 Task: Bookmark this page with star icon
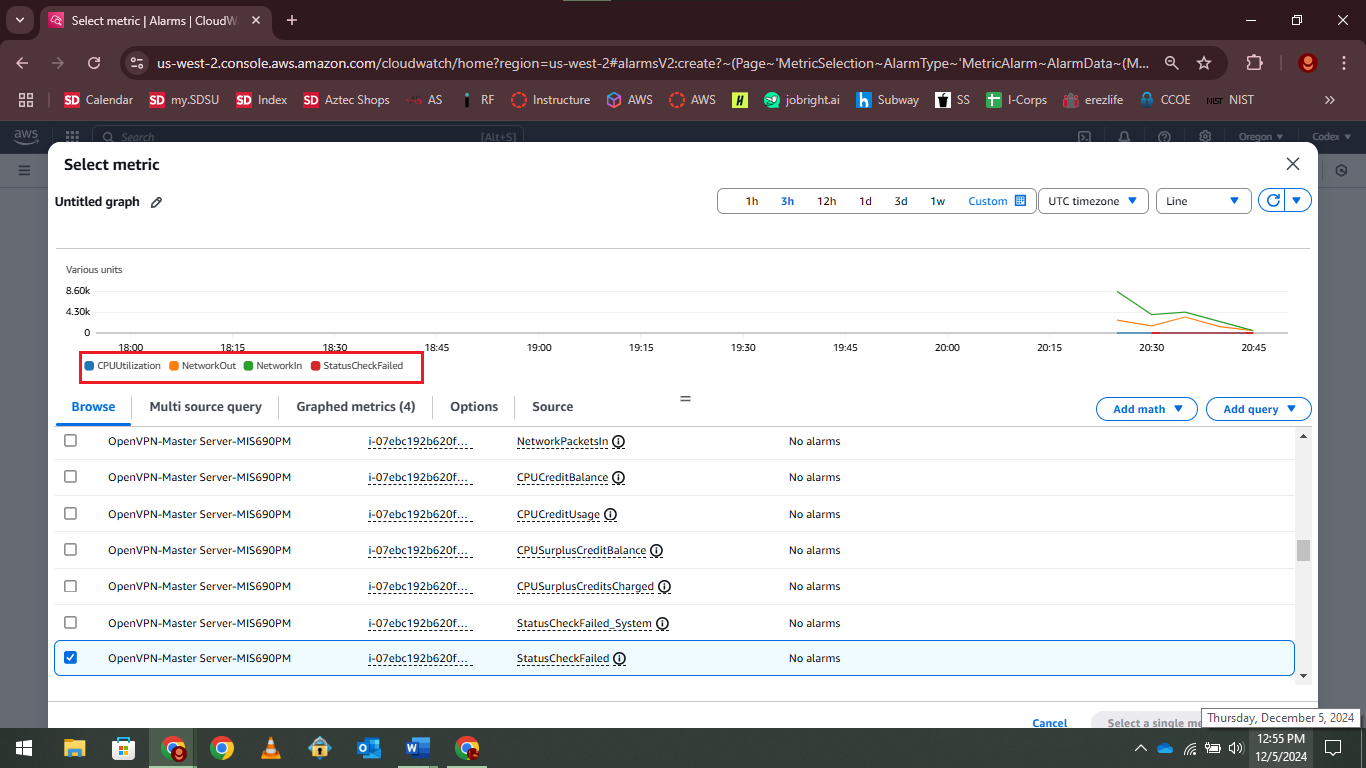coord(1204,63)
